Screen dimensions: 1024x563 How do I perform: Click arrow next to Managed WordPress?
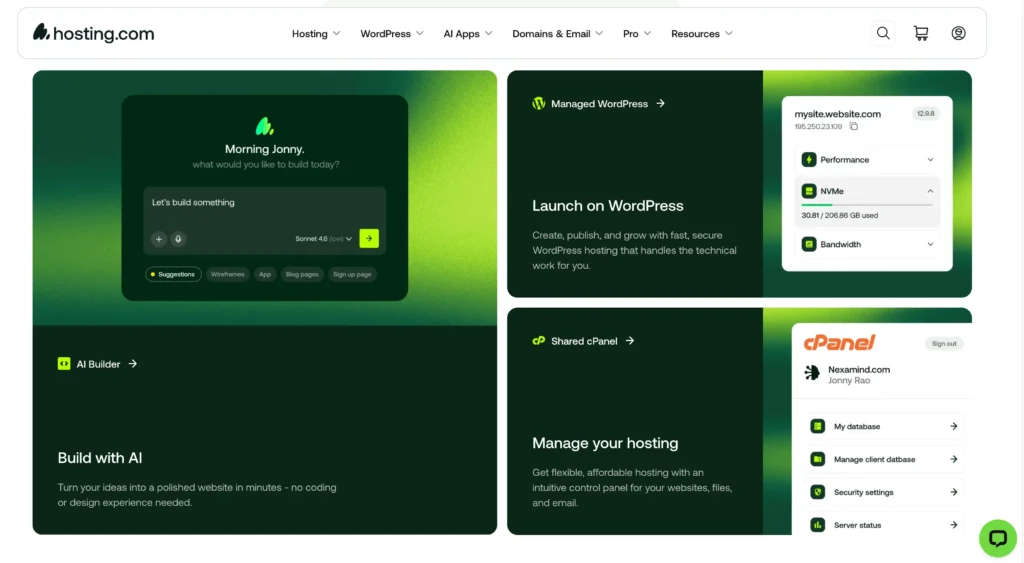tap(660, 103)
